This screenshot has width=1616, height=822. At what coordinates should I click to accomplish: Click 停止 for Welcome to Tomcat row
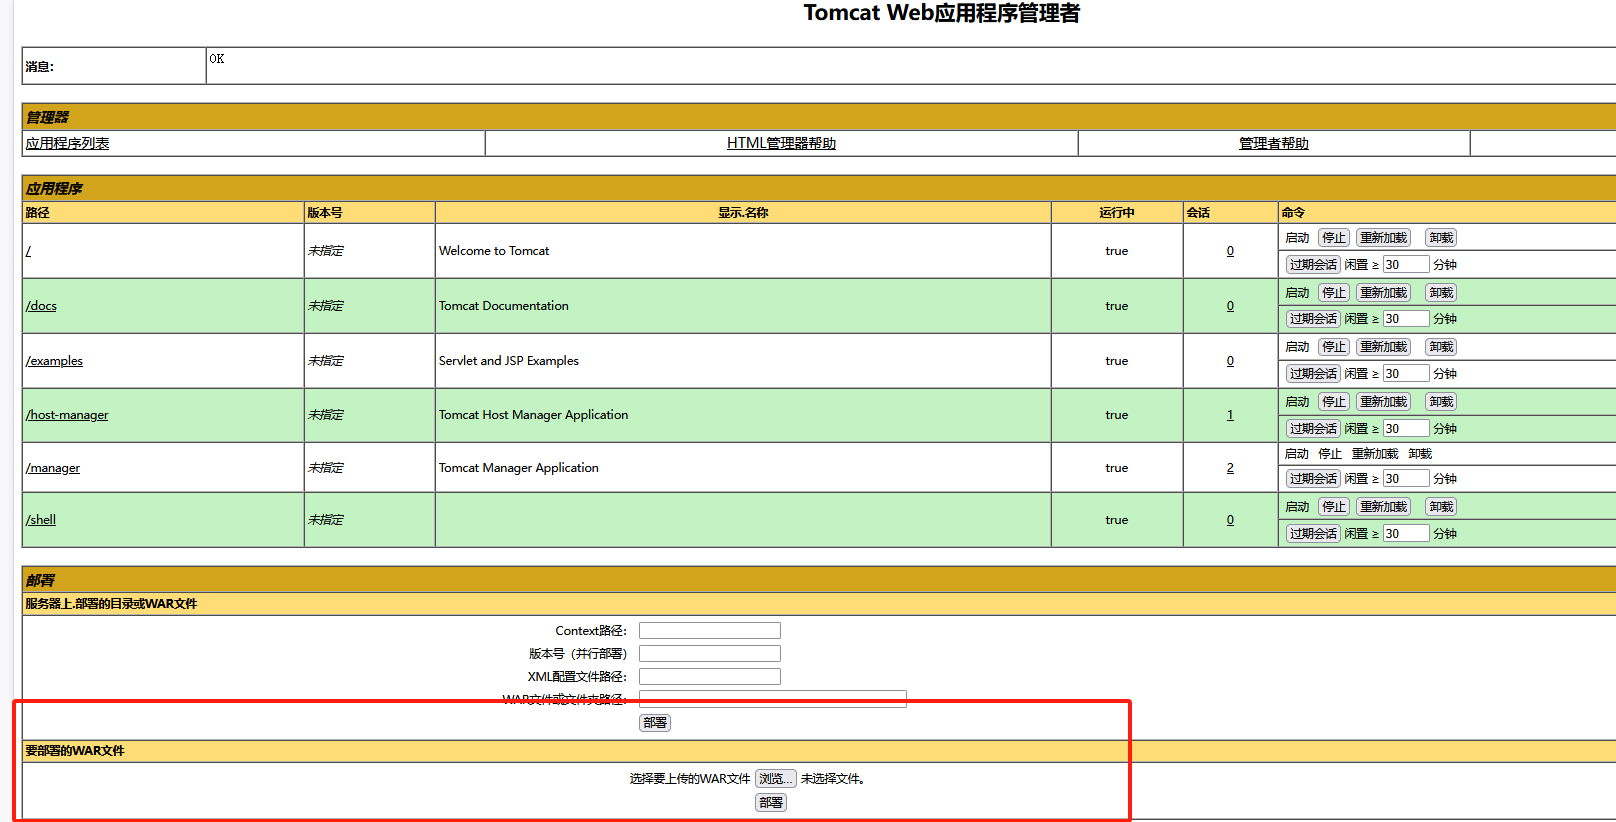click(x=1334, y=238)
